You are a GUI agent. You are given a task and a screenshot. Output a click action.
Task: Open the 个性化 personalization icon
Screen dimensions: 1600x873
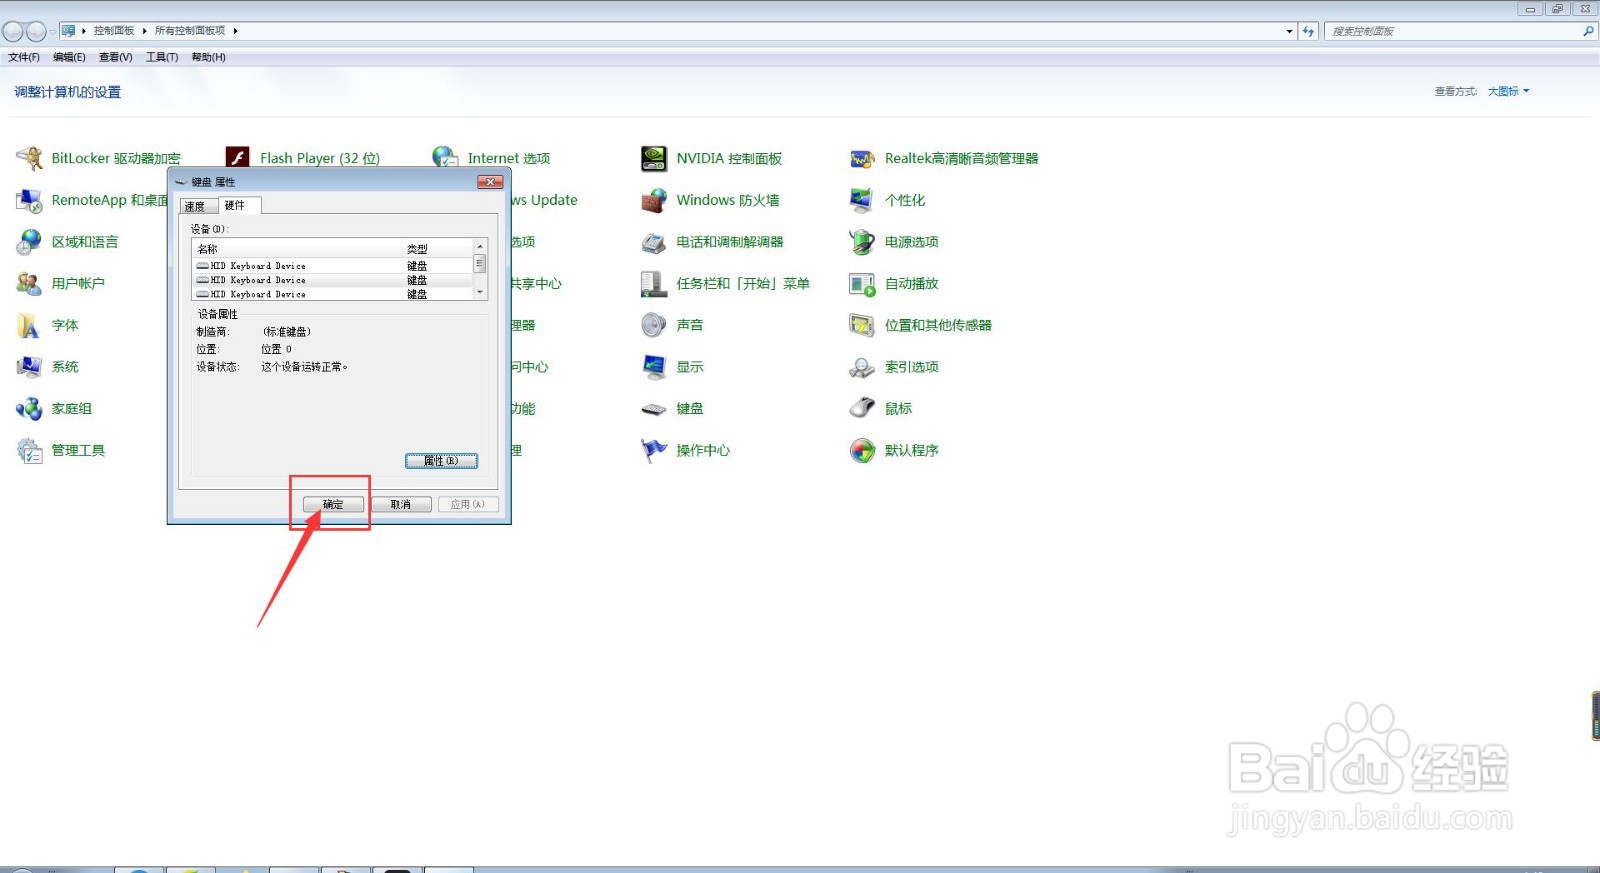click(x=862, y=200)
